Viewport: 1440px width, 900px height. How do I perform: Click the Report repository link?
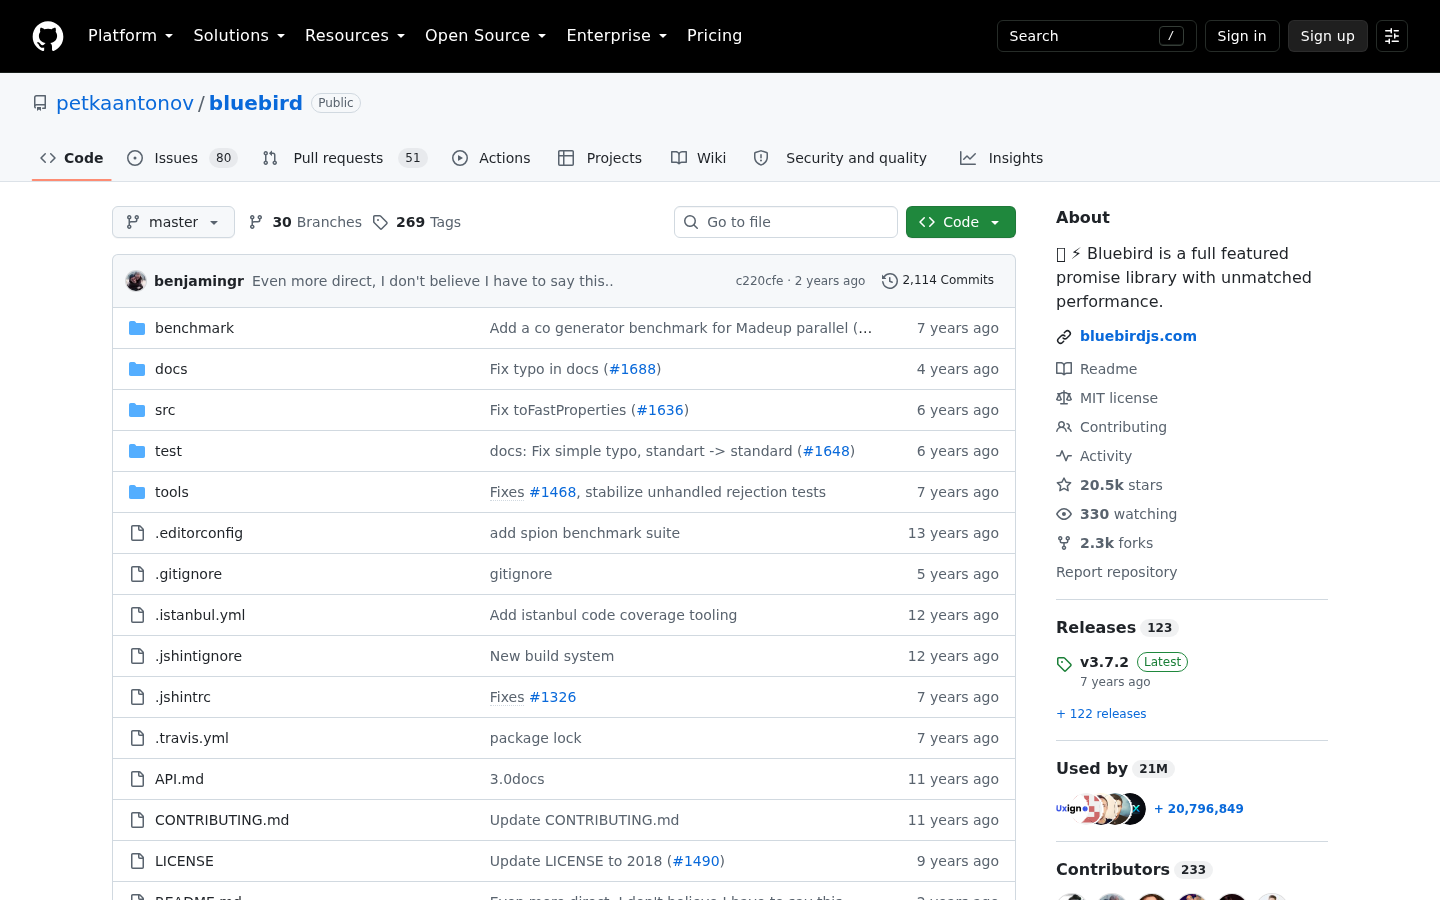click(1116, 572)
